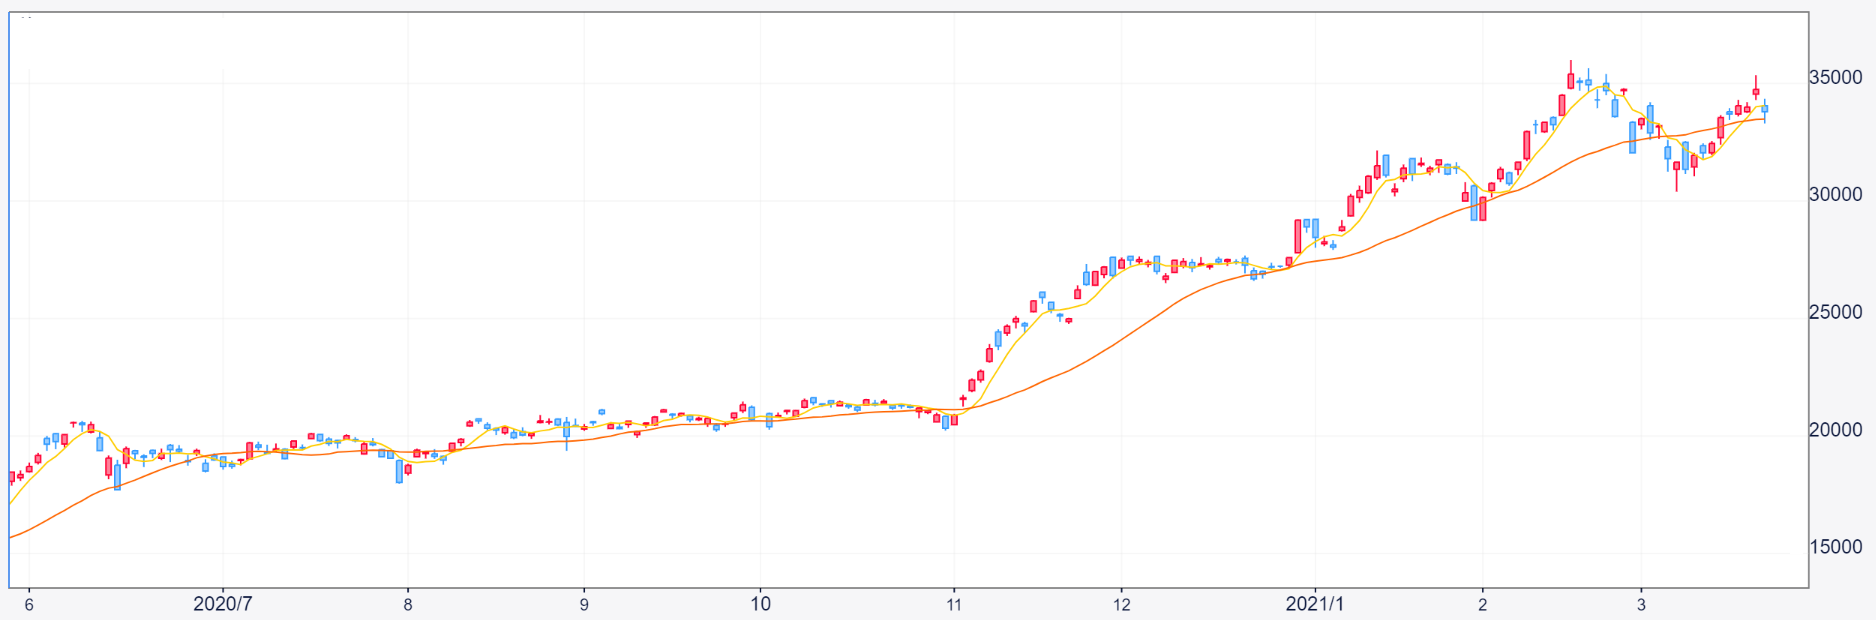The image size is (1876, 620).
Task: Select the 30000 price axis label
Action: point(1835,195)
